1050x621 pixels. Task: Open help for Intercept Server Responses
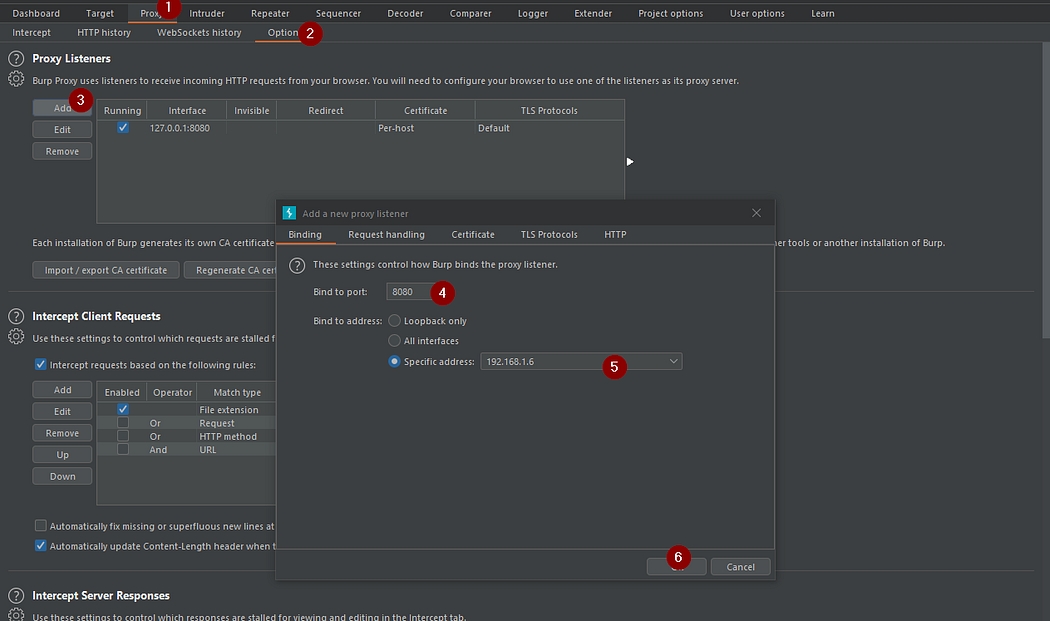click(x=16, y=596)
